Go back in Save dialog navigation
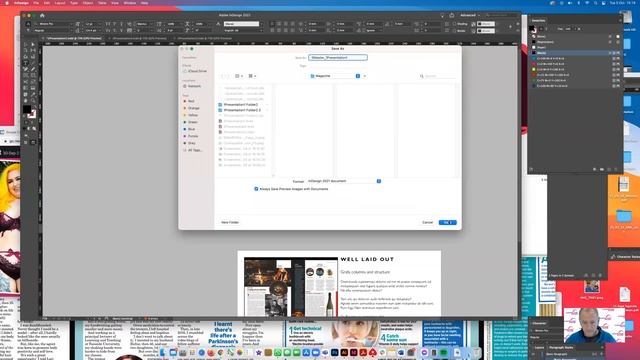Viewport: 640px width, 360px height. 223,76
